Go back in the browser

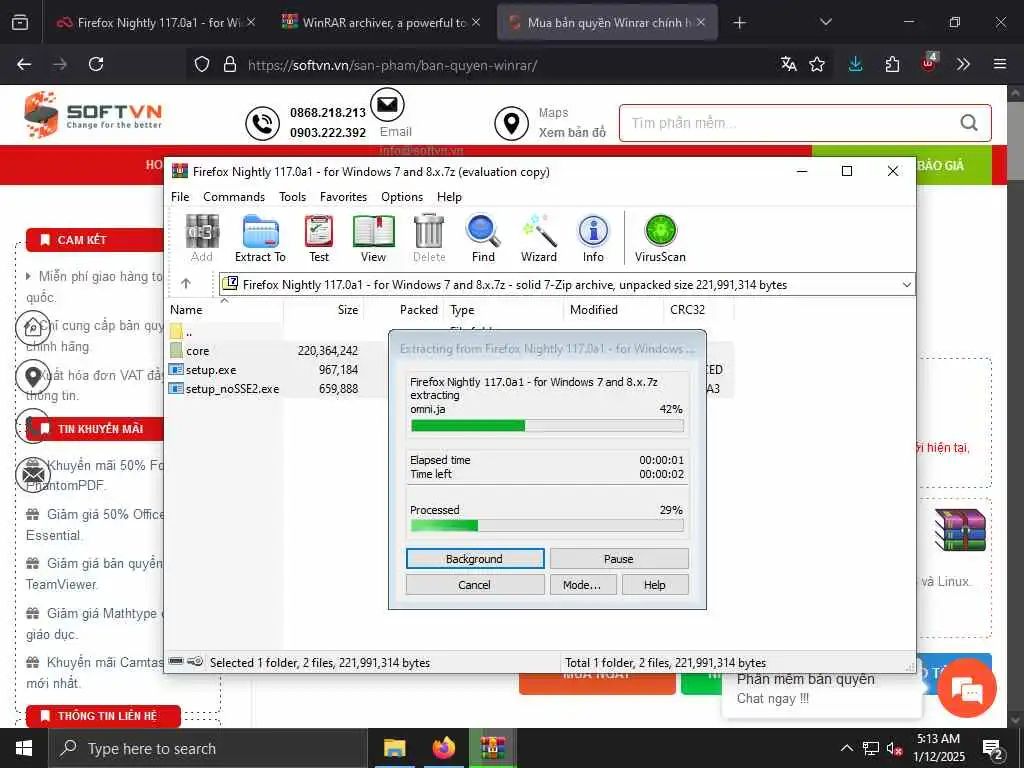[x=24, y=64]
